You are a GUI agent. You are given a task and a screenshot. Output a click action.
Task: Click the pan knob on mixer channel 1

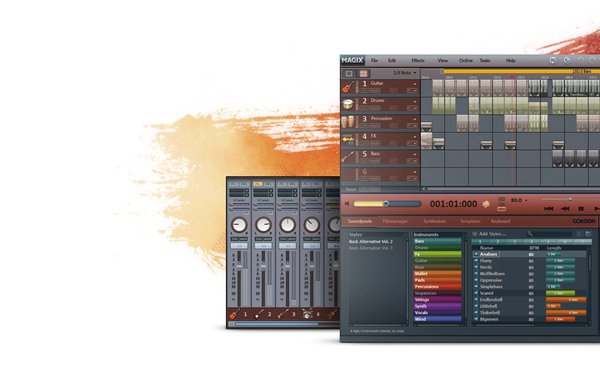point(240,225)
